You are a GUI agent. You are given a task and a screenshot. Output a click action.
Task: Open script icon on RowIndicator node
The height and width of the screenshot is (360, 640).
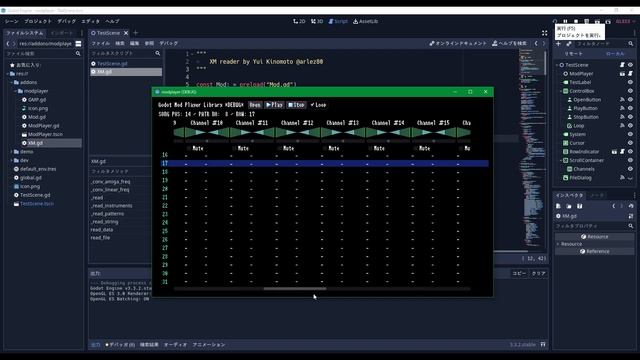pyautogui.click(x=622, y=151)
